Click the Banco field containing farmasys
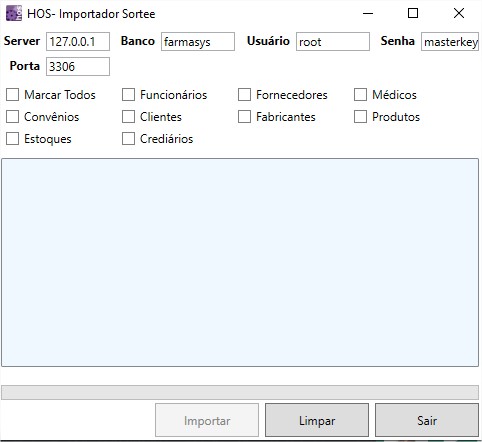Image resolution: width=482 pixels, height=442 pixels. (198, 42)
